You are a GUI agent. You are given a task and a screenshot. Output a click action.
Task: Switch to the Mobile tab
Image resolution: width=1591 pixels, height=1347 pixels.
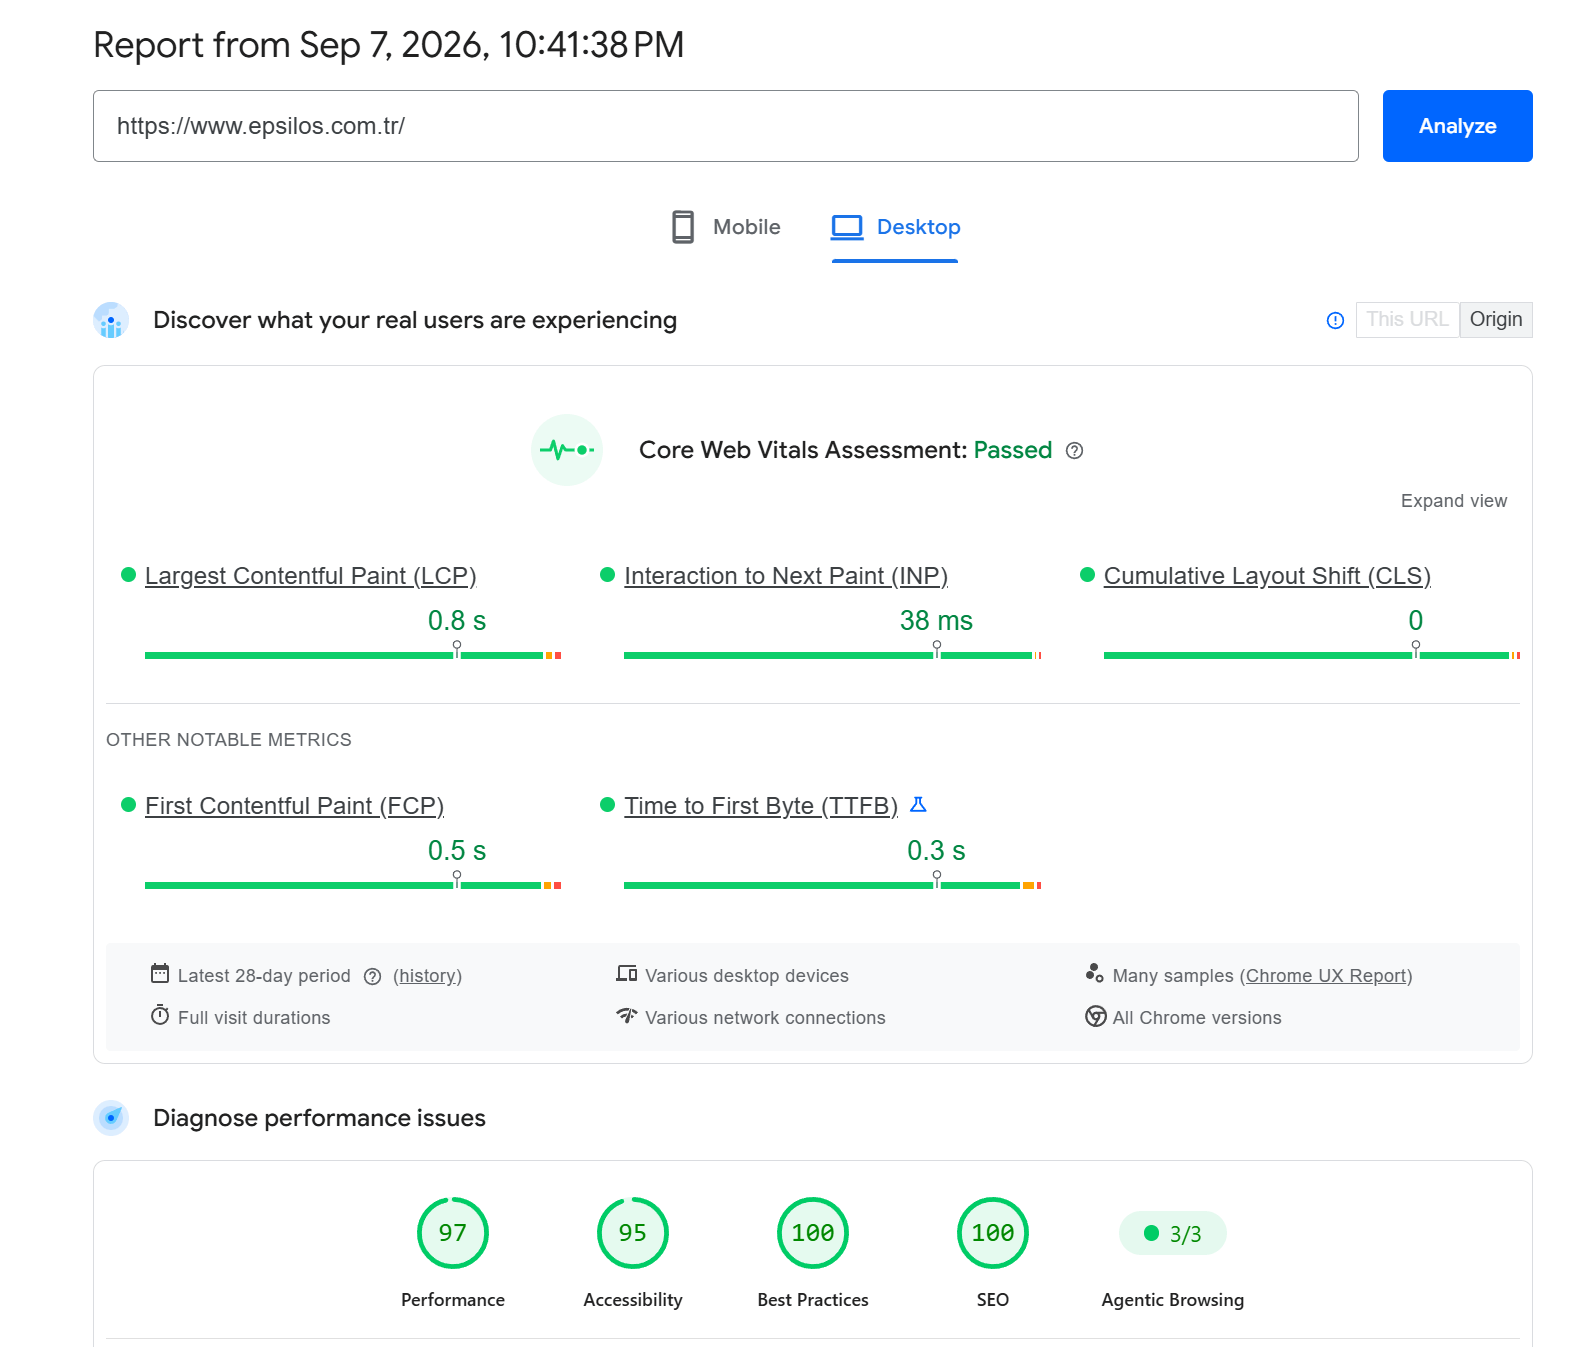pos(725,227)
